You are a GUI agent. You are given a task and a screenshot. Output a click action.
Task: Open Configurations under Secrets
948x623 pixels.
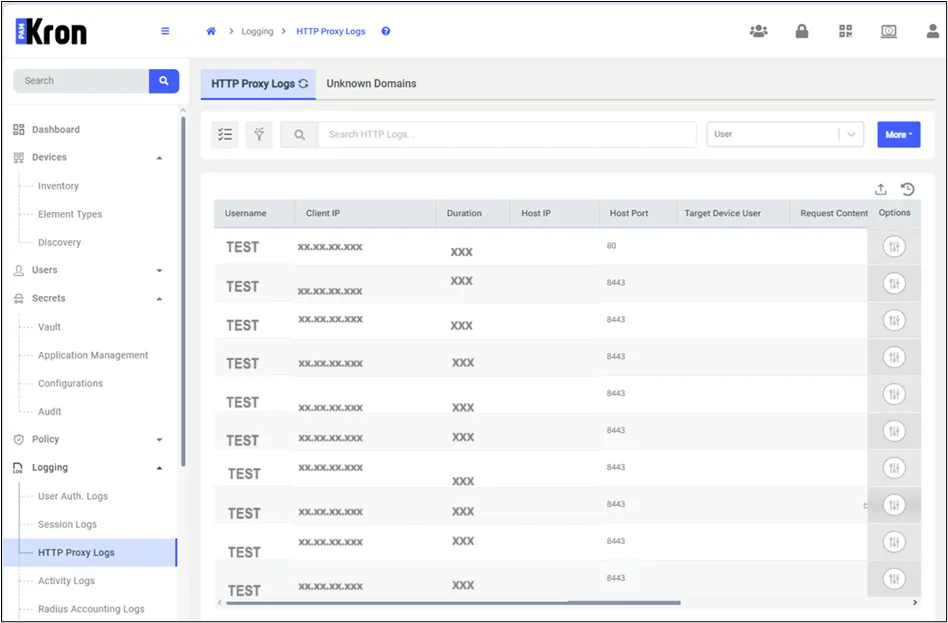tap(70, 383)
